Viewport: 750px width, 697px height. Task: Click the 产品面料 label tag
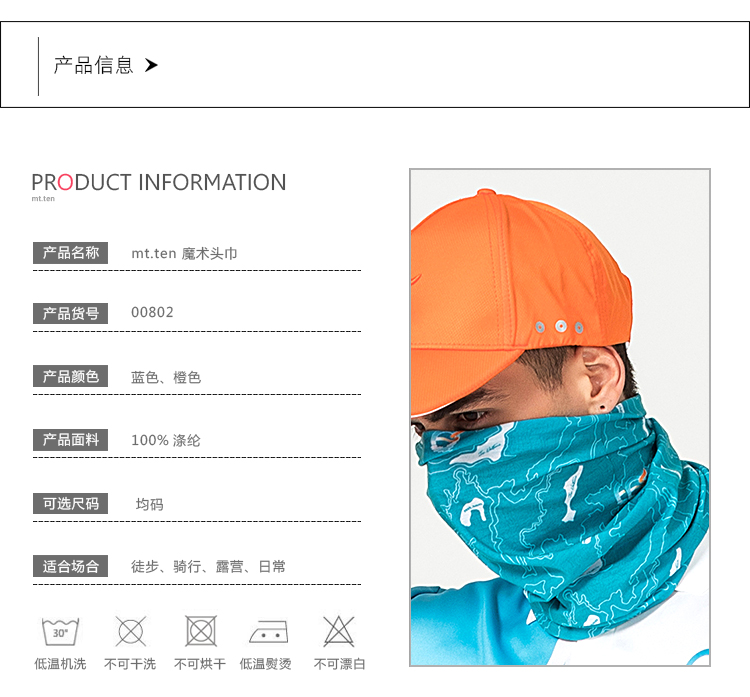tap(70, 440)
